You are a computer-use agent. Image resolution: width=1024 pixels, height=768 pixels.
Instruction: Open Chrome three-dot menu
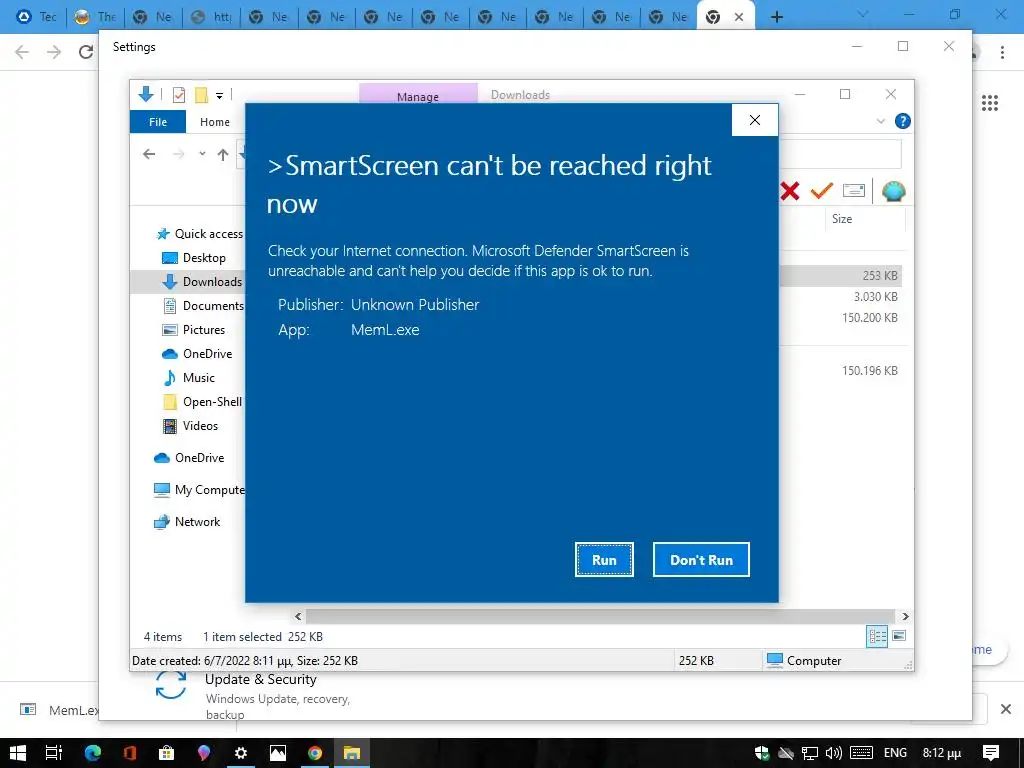pyautogui.click(x=1002, y=52)
